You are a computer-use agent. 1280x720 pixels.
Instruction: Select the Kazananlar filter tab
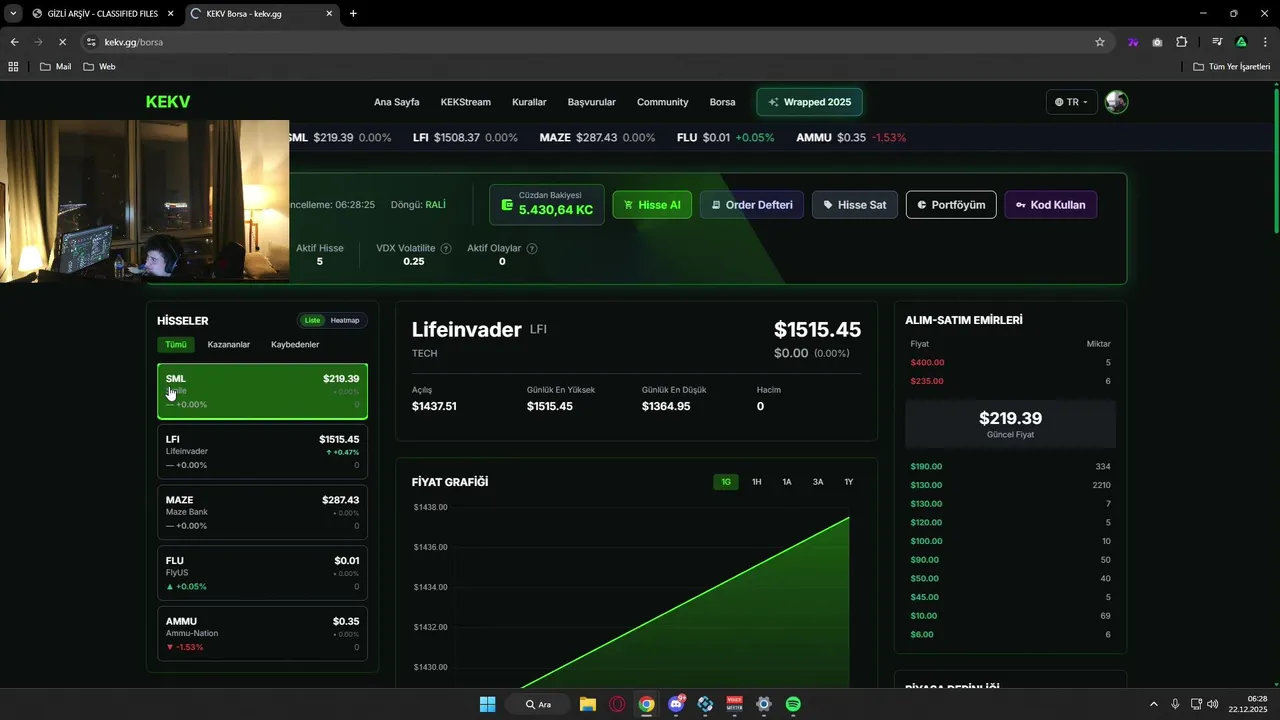coord(229,345)
